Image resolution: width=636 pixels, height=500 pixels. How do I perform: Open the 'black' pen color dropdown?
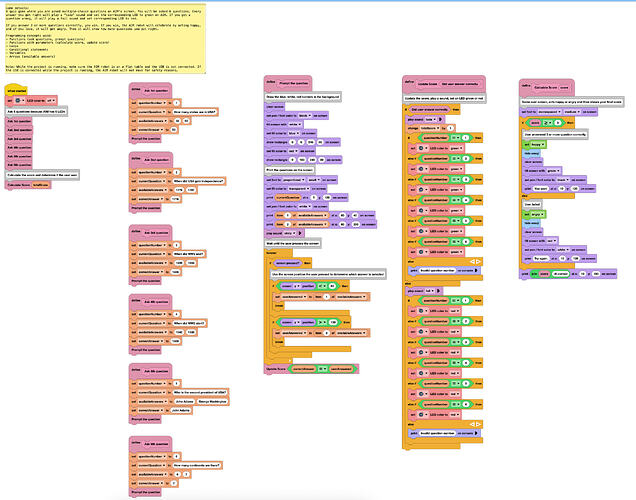pyautogui.click(x=302, y=117)
